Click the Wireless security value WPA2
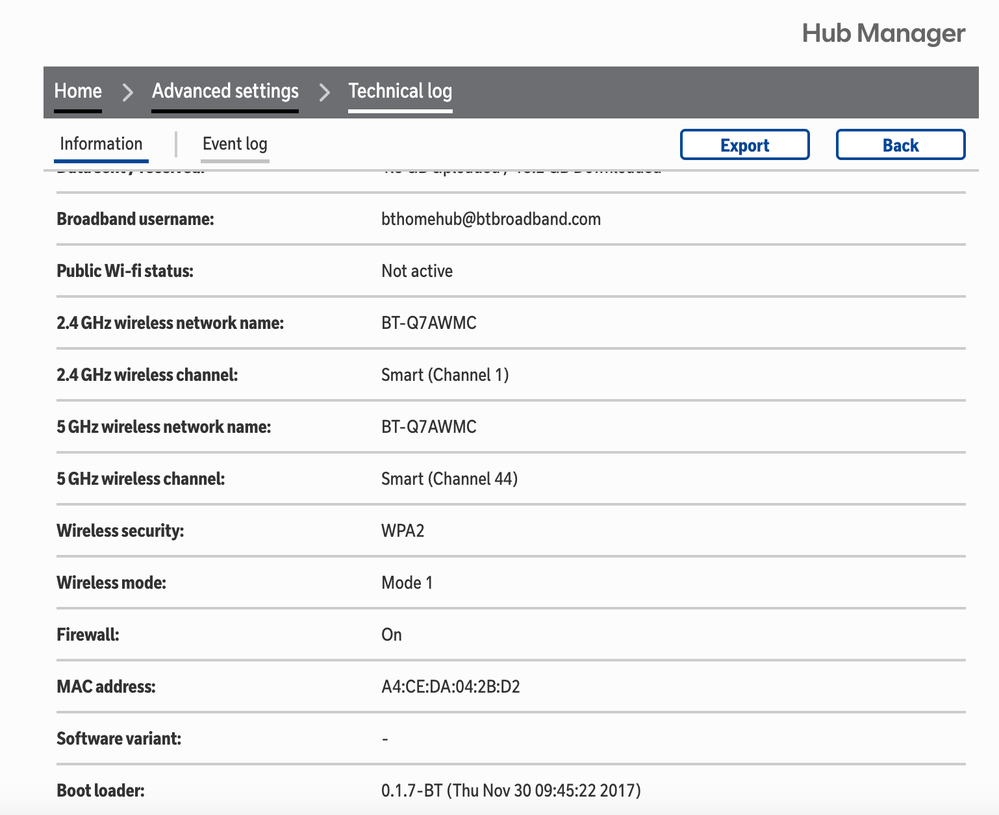 pos(402,530)
